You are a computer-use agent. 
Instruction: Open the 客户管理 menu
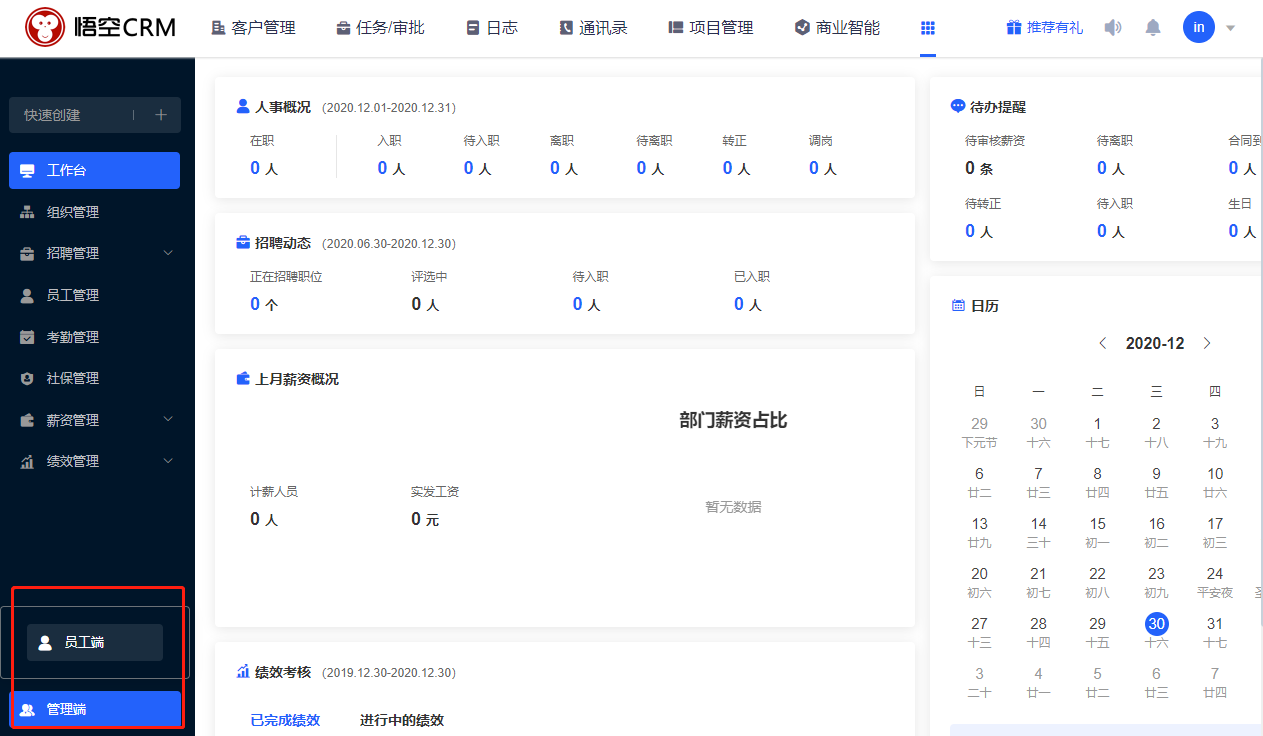pyautogui.click(x=253, y=28)
